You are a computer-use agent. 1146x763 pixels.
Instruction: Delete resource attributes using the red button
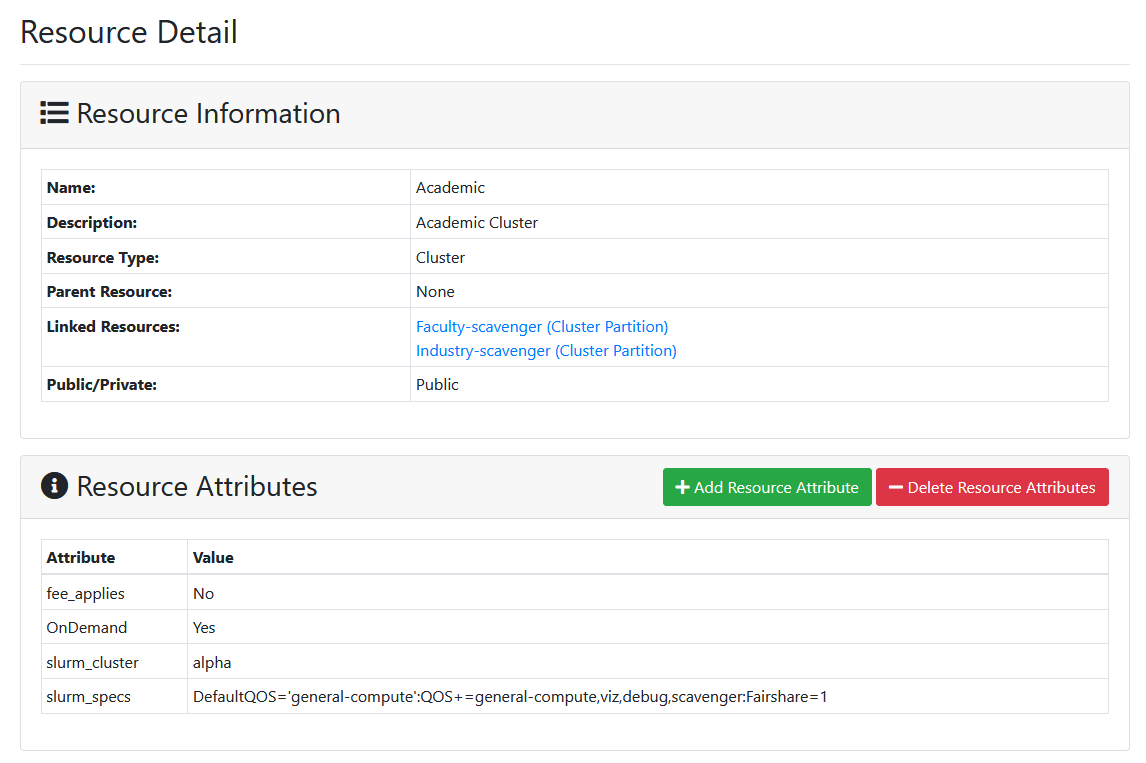pyautogui.click(x=992, y=487)
